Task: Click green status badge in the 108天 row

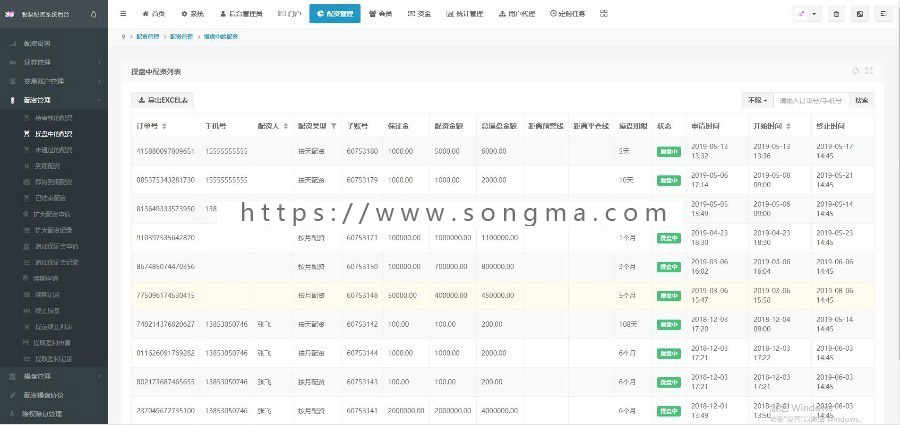Action: (x=669, y=324)
